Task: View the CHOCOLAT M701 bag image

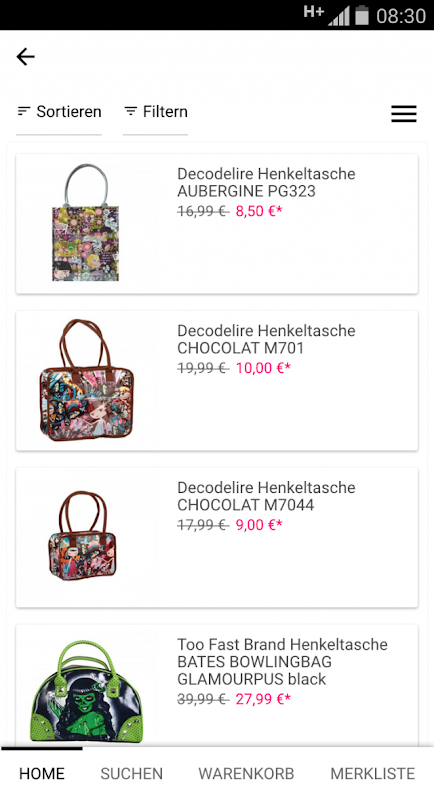Action: (x=87, y=380)
